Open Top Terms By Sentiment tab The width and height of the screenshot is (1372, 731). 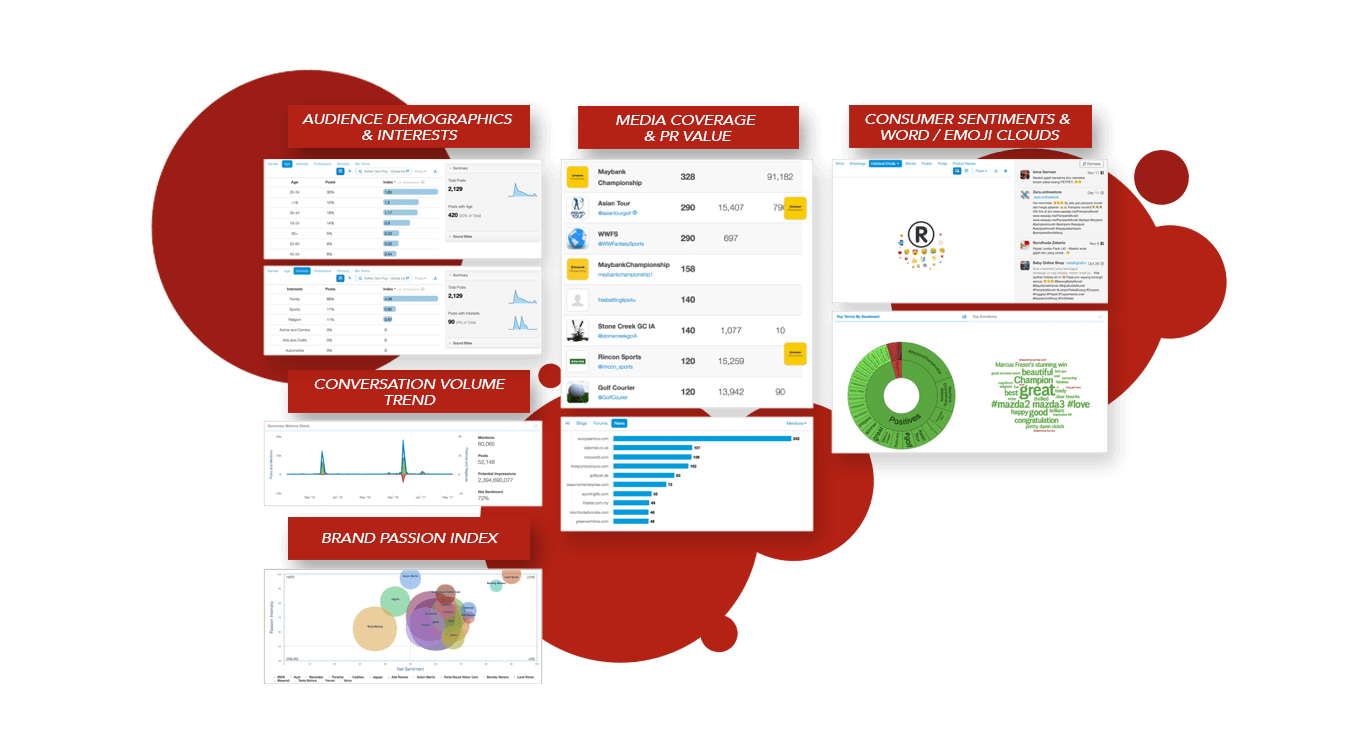coord(856,316)
